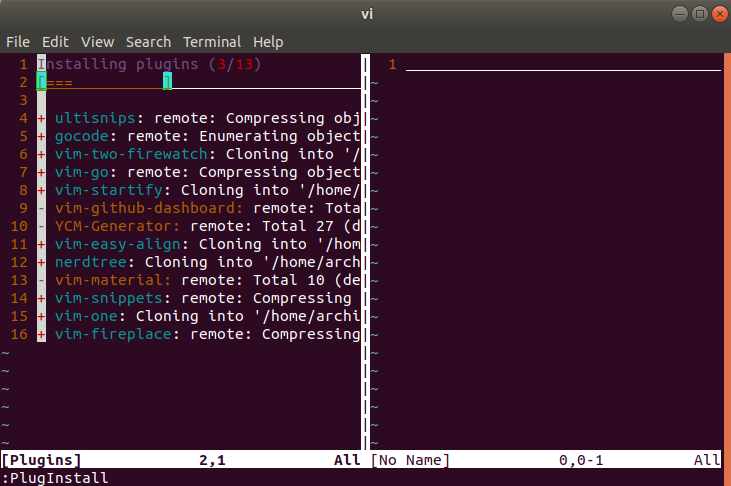
Task: Open the Edit menu
Action: pyautogui.click(x=55, y=42)
